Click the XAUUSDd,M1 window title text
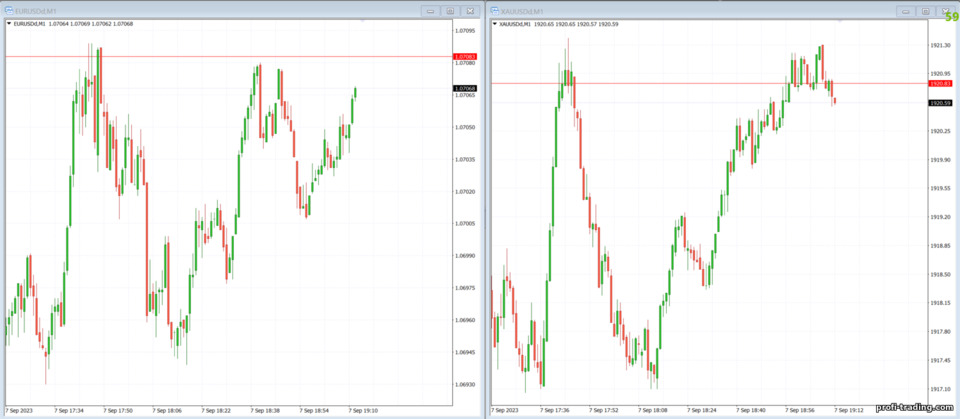 (x=522, y=10)
